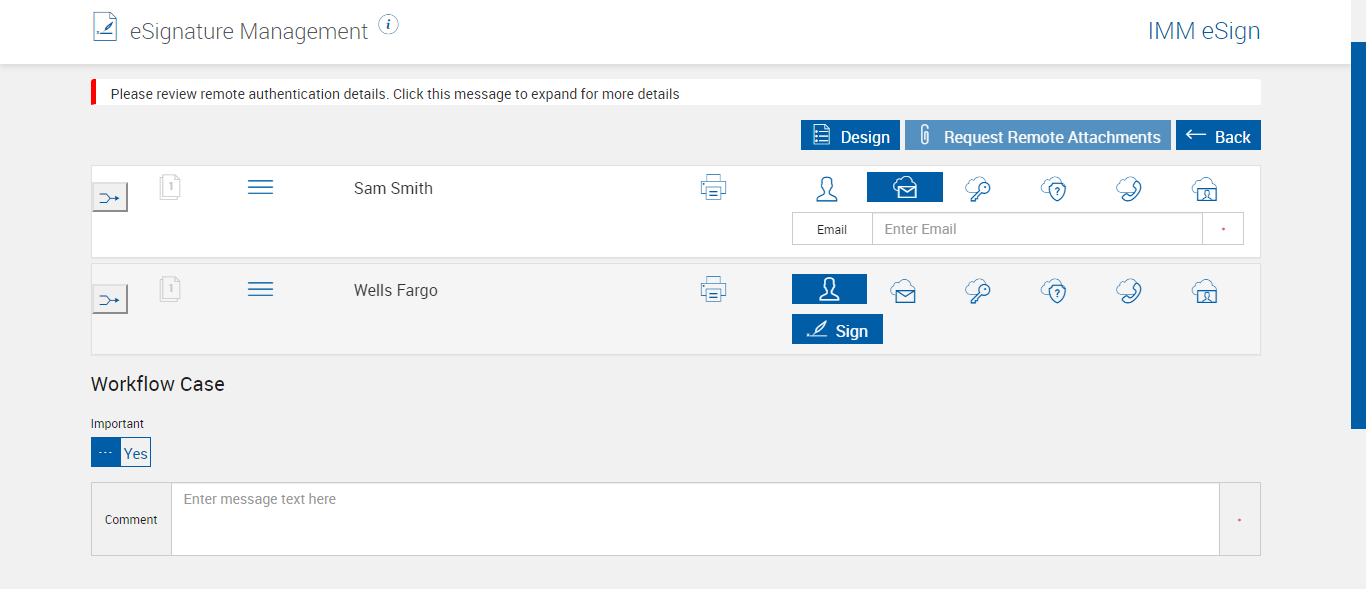Click the Back button
This screenshot has width=1366, height=589.
1218,136
